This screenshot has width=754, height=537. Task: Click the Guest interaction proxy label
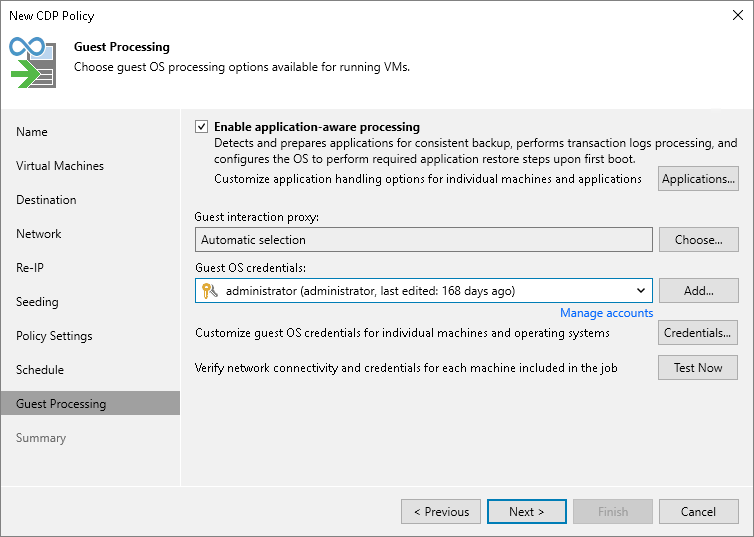click(x=257, y=217)
